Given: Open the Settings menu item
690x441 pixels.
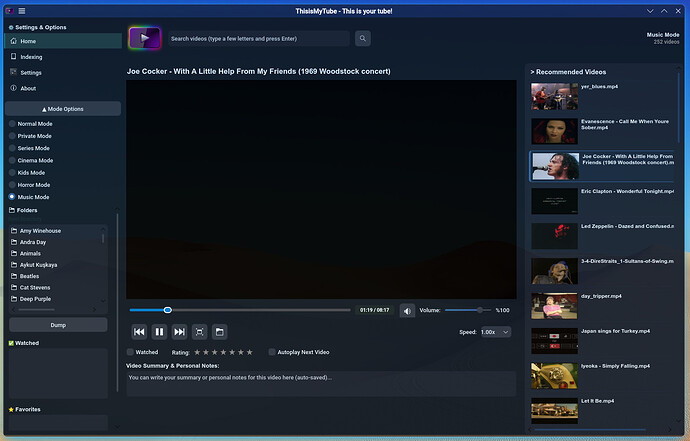Looking at the screenshot, I should tap(63, 73).
